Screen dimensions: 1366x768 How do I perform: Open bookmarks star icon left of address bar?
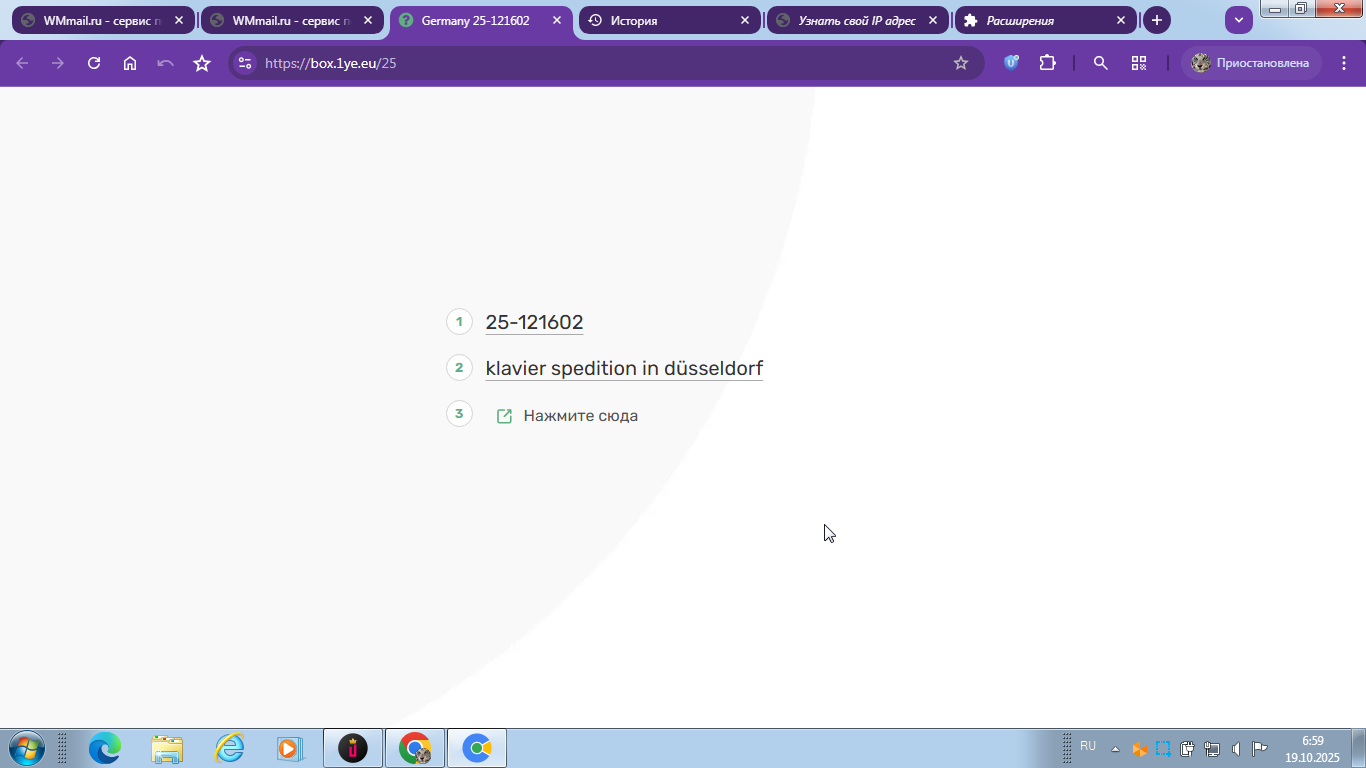click(202, 63)
